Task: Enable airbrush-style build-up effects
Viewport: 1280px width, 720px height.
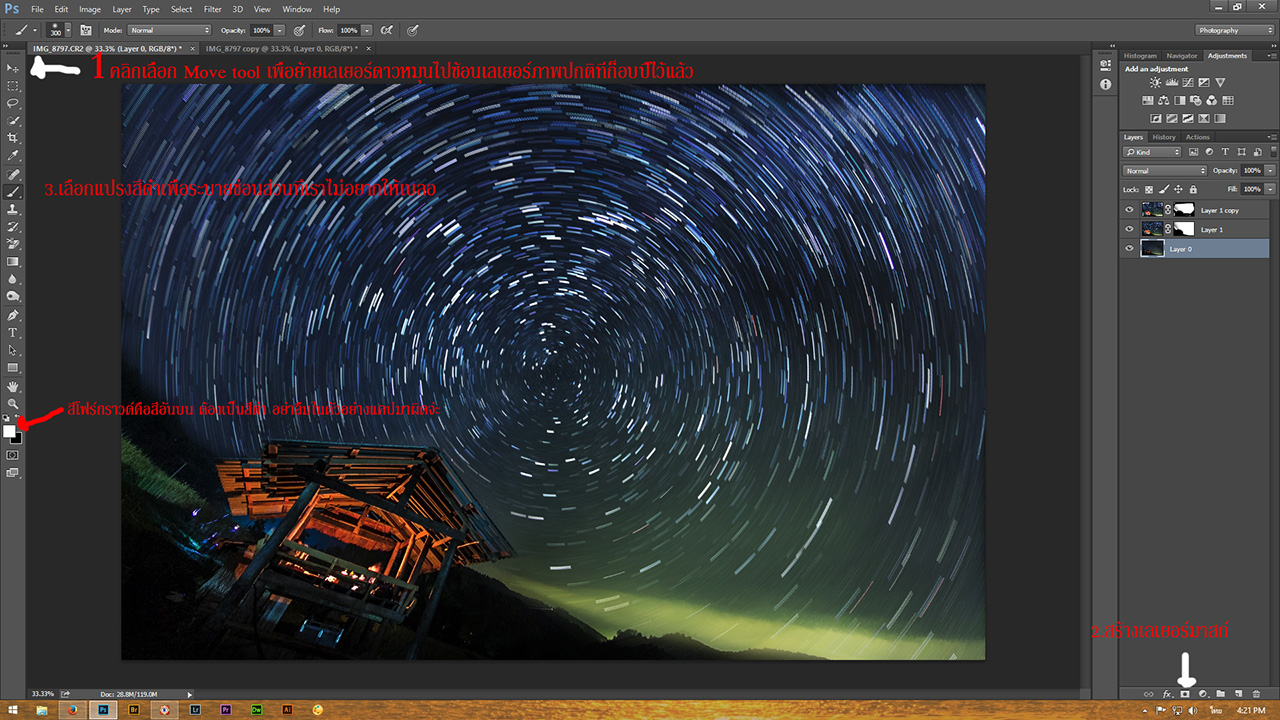Action: tap(386, 30)
